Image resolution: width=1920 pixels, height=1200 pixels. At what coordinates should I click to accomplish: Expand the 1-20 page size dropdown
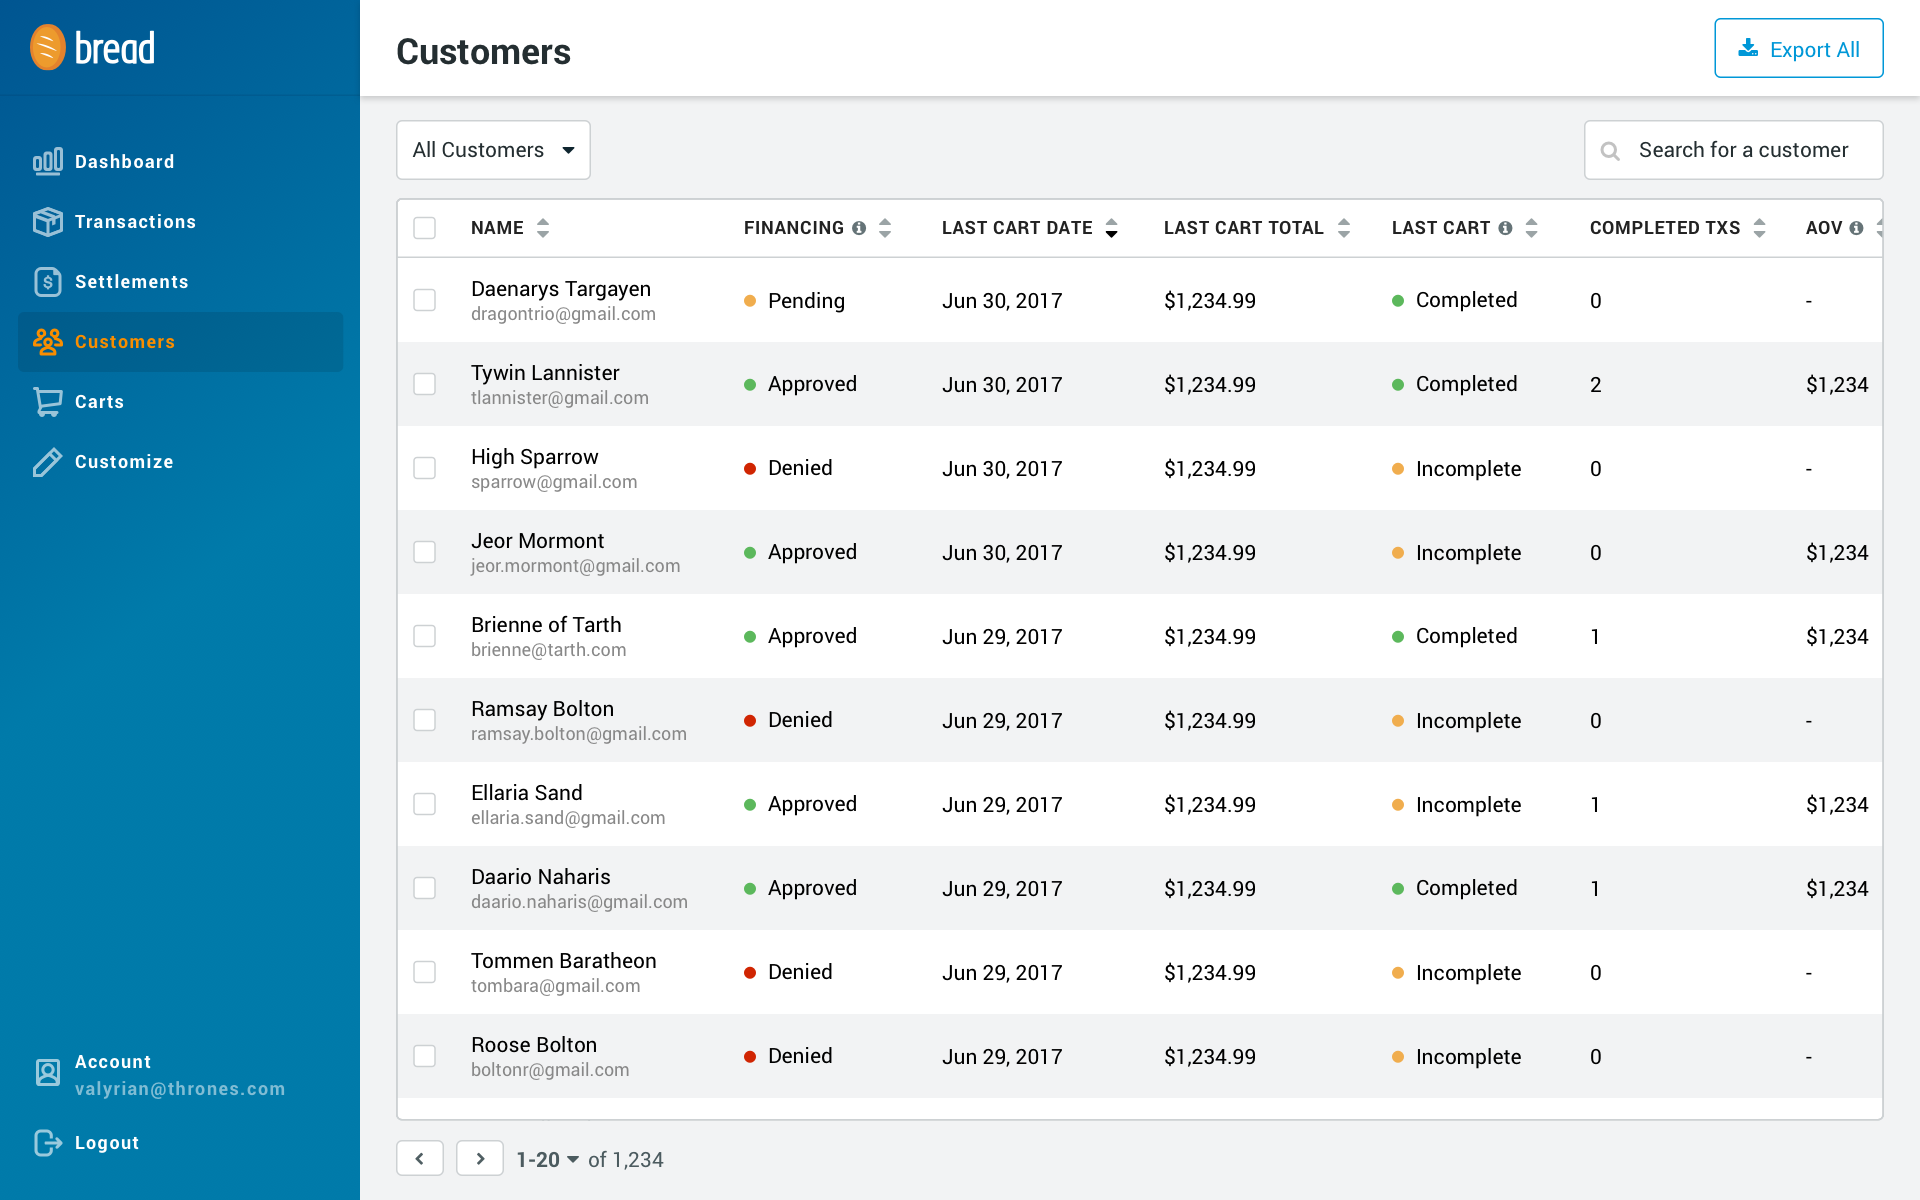tap(547, 1159)
